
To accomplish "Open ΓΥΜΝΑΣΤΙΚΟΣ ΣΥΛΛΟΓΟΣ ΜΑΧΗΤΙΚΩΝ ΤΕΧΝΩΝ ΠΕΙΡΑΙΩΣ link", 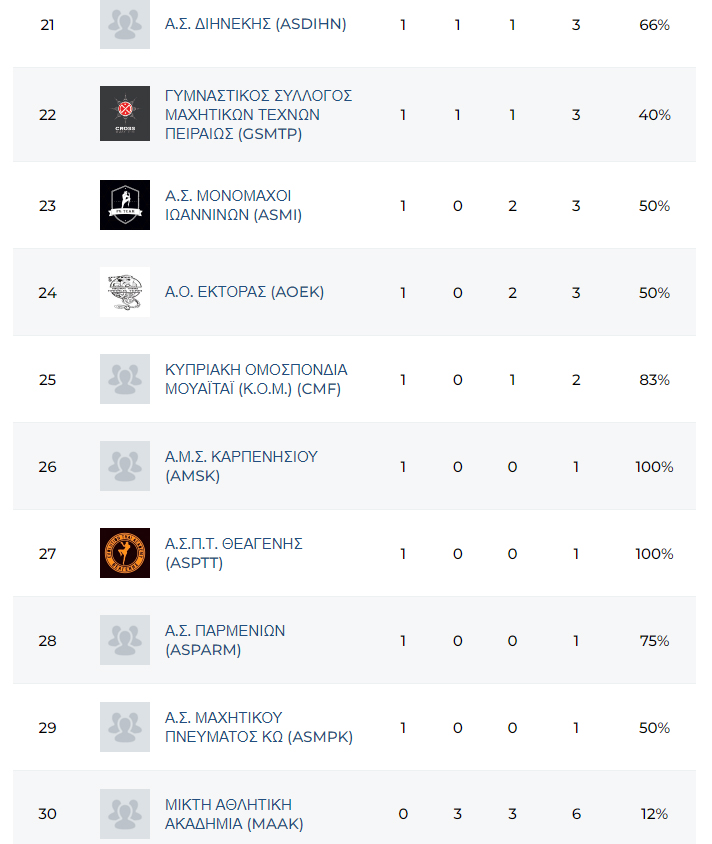I will (x=258, y=114).
